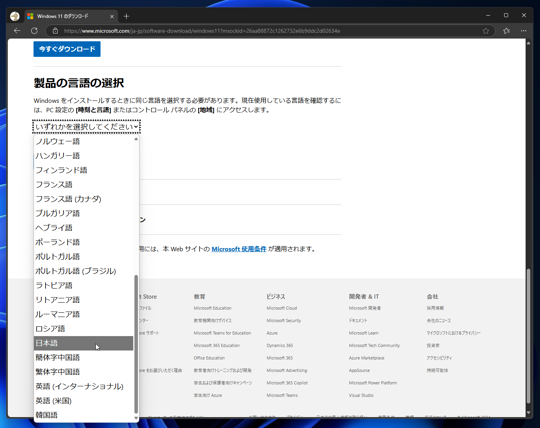Select ラトビア語 language option
This screenshot has height=428, width=540.
click(x=83, y=285)
